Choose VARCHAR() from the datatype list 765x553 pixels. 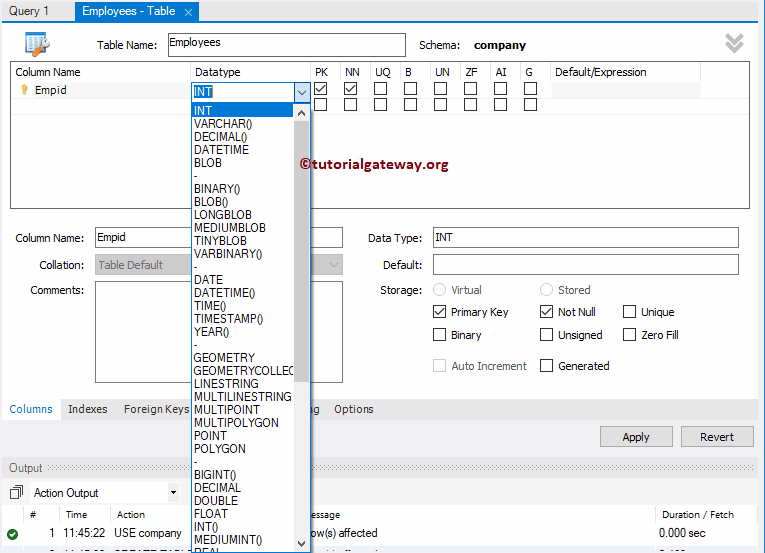pyautogui.click(x=223, y=124)
